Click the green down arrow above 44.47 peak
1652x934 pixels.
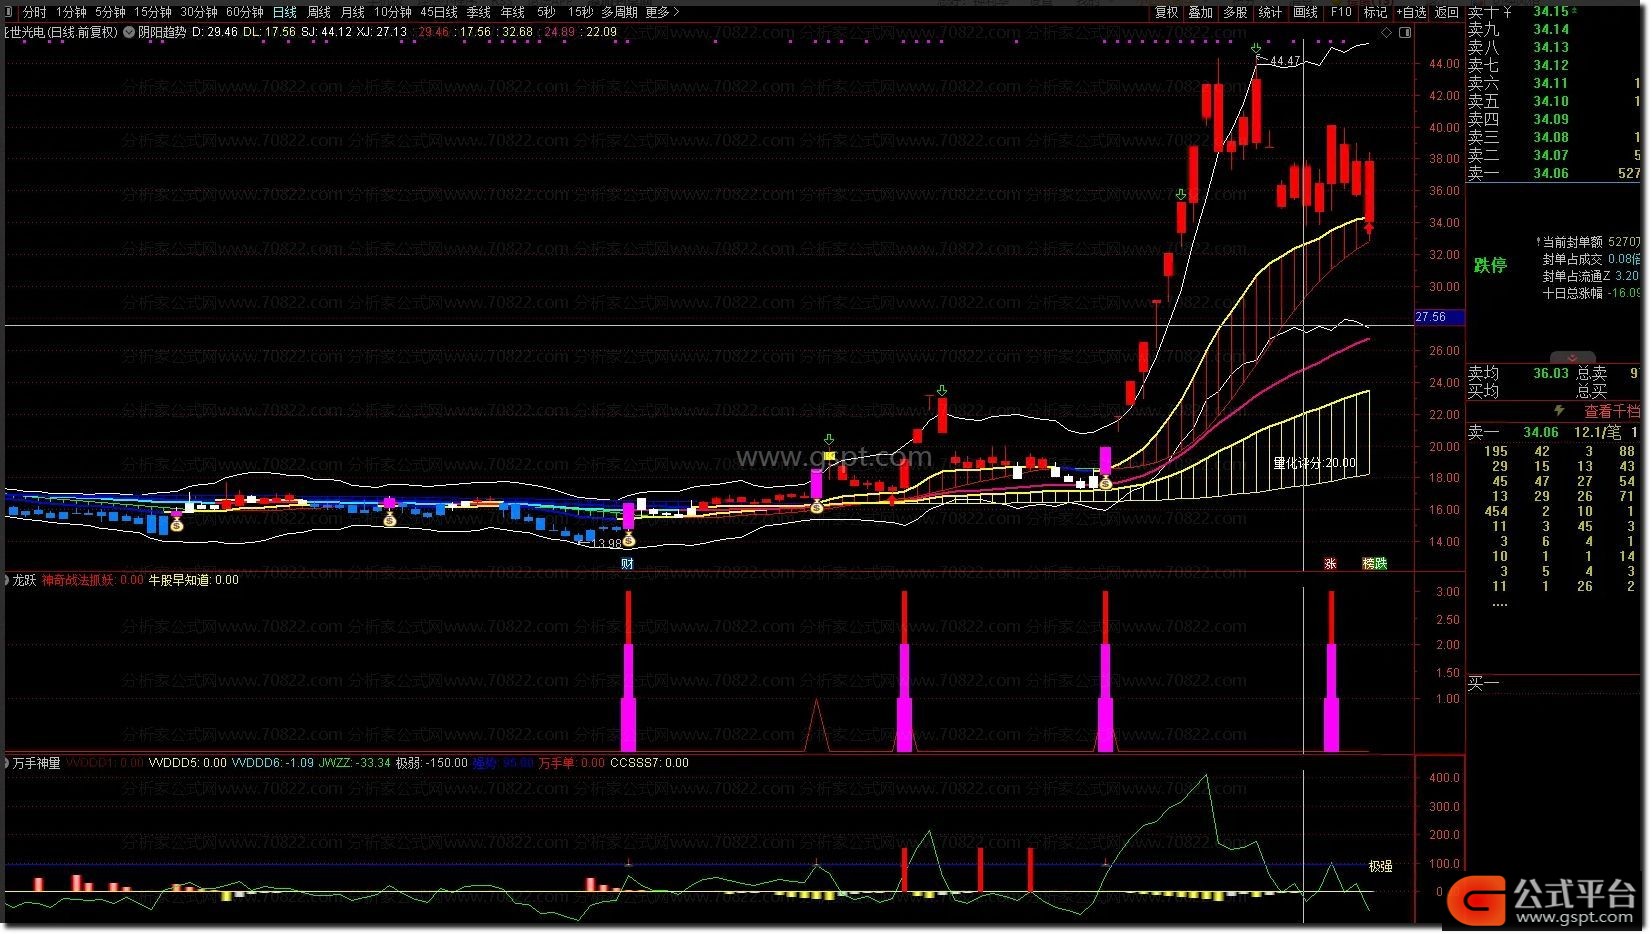coord(1257,48)
